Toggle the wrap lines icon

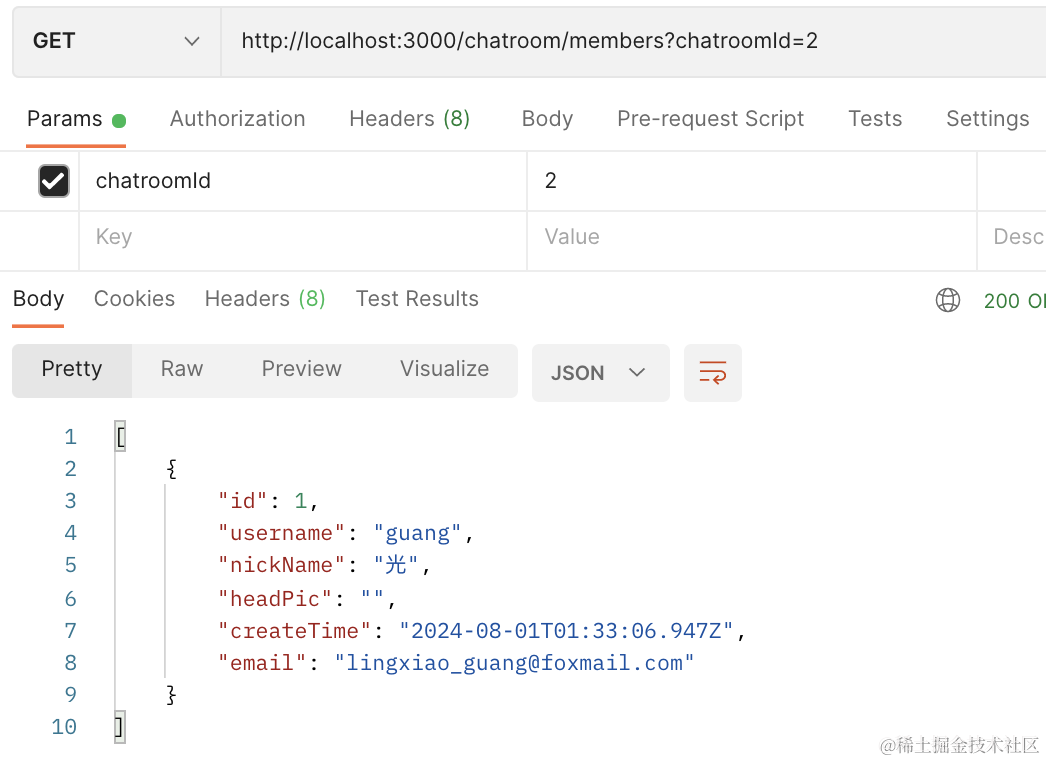(713, 373)
